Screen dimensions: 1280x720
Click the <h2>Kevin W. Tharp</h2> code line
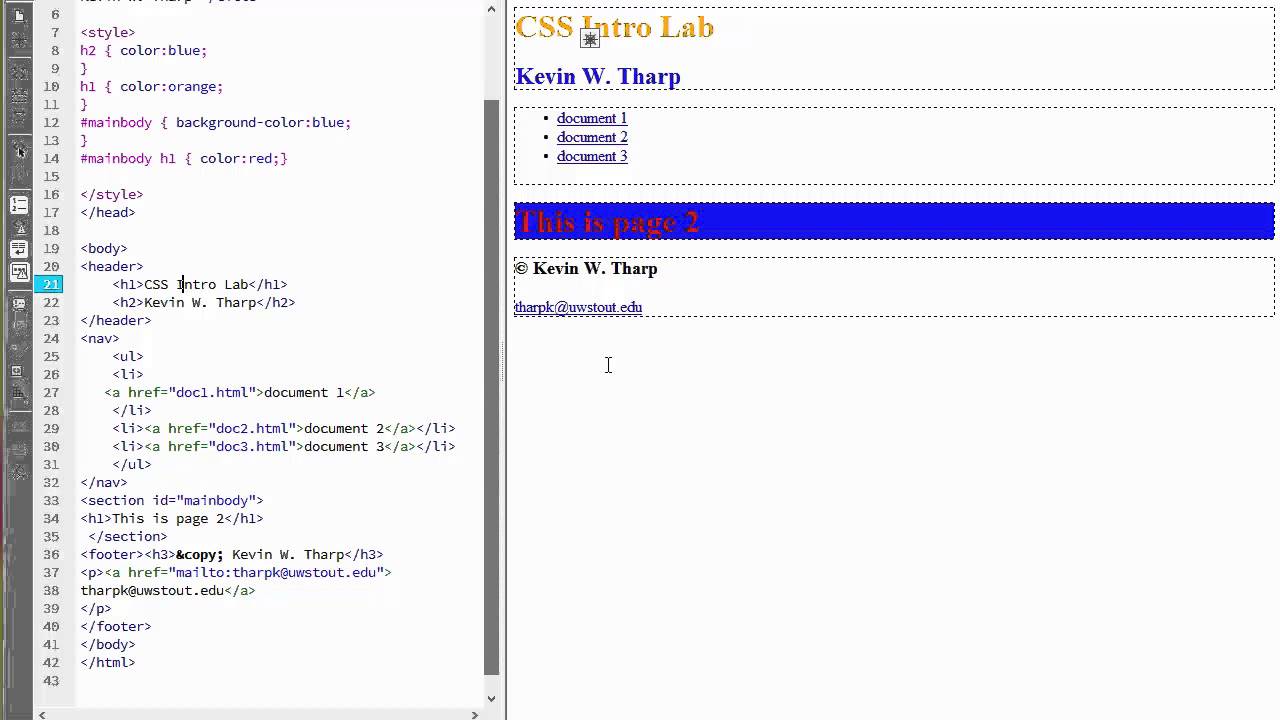[x=204, y=302]
